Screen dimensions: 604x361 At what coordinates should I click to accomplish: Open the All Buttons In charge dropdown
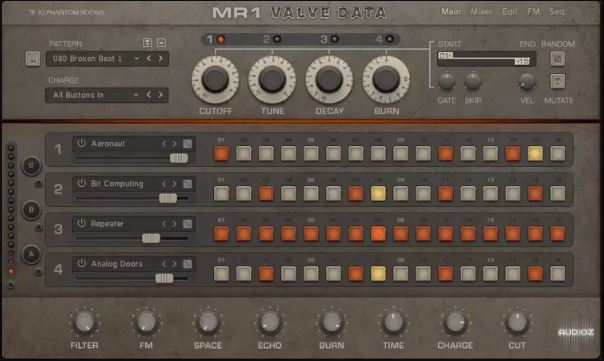(x=107, y=95)
